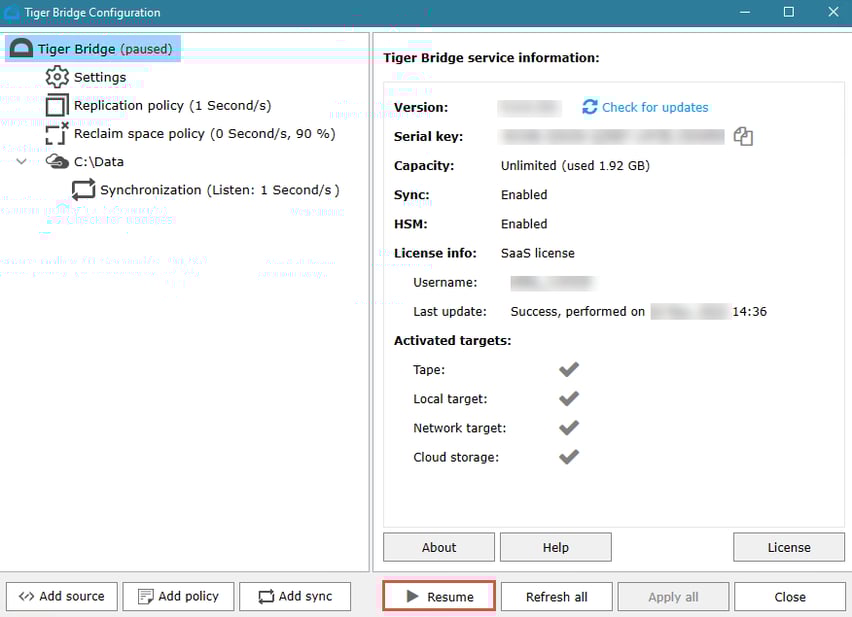This screenshot has width=852, height=617.
Task: Click the checkmark next to Local target
Action: pyautogui.click(x=568, y=398)
